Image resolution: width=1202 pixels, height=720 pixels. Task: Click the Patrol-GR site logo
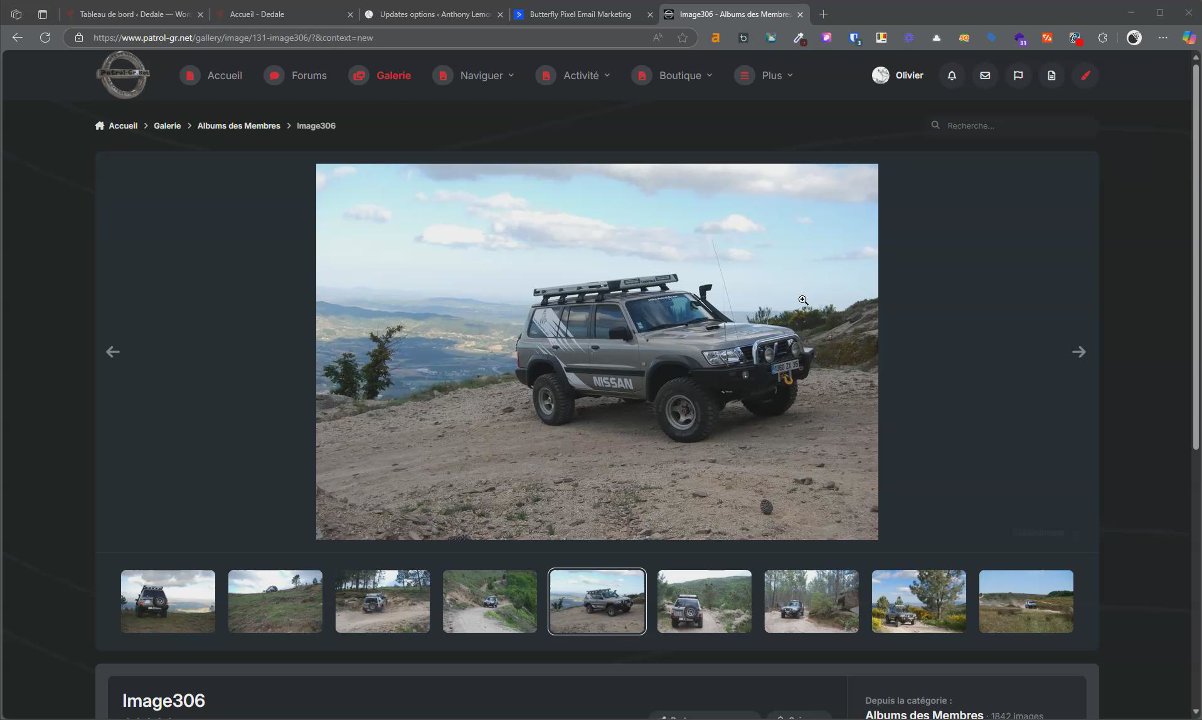(x=123, y=75)
